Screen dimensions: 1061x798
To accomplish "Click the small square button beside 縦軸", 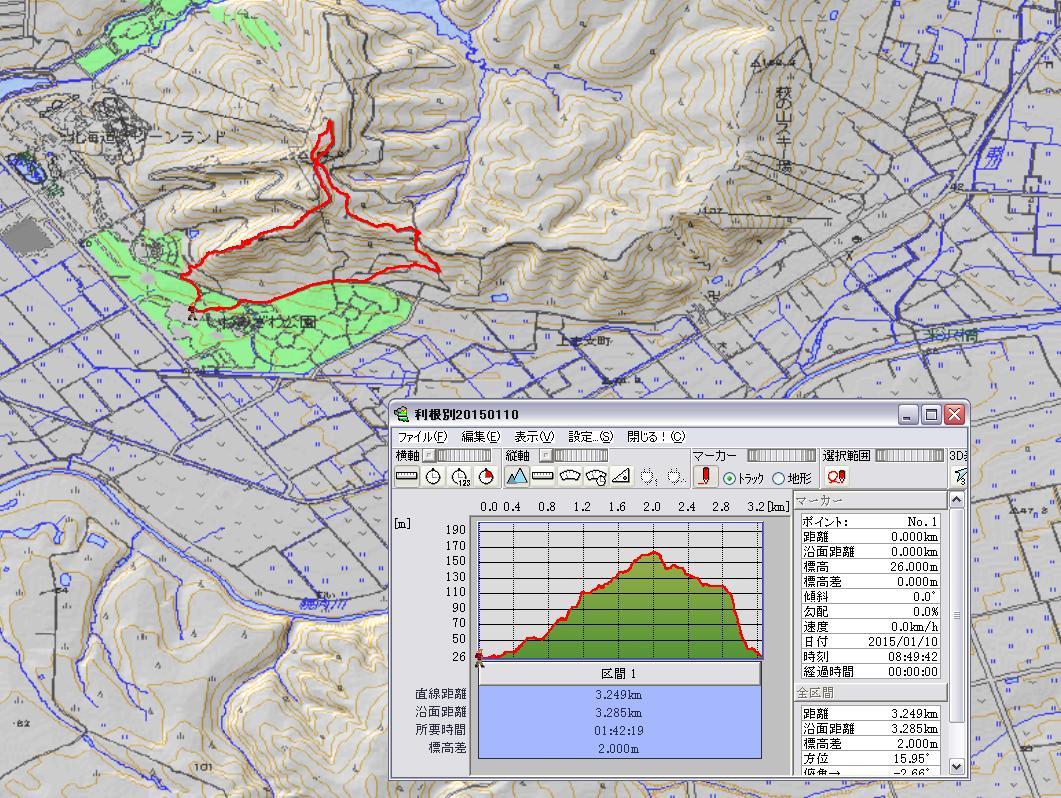I will point(545,456).
